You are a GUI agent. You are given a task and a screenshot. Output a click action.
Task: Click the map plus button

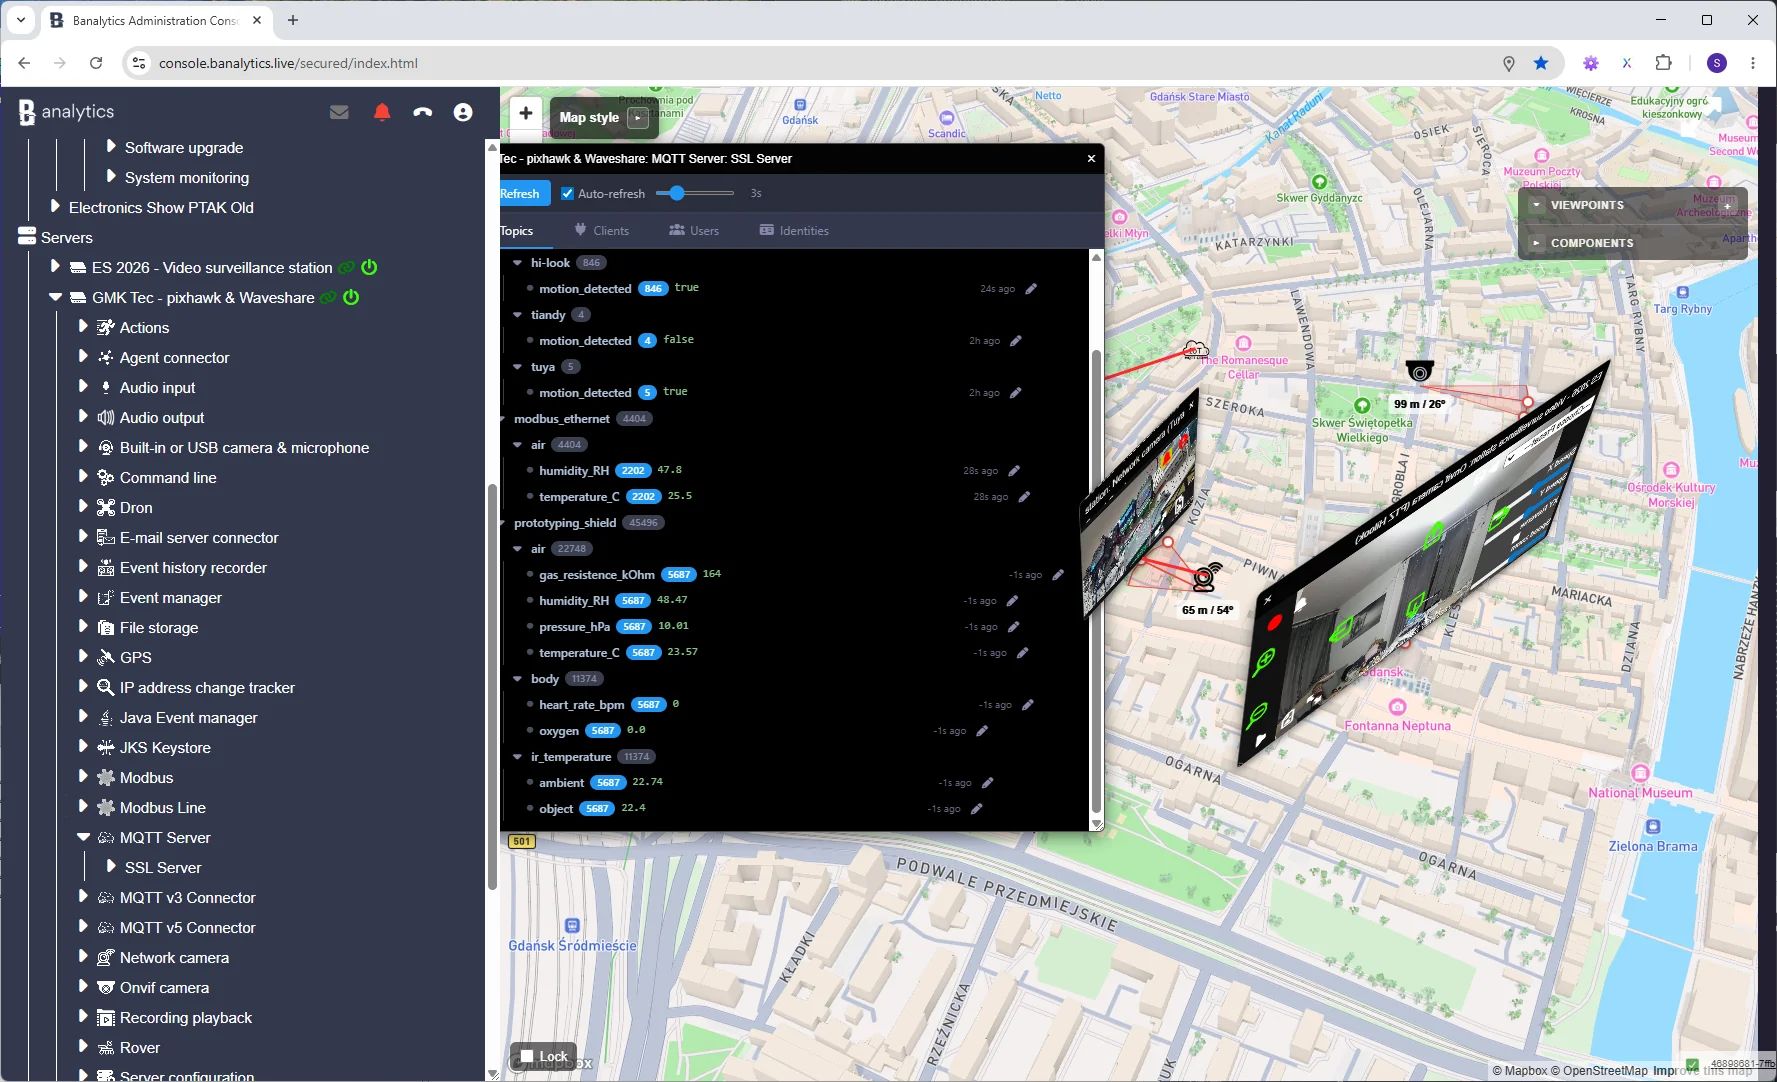pyautogui.click(x=526, y=113)
